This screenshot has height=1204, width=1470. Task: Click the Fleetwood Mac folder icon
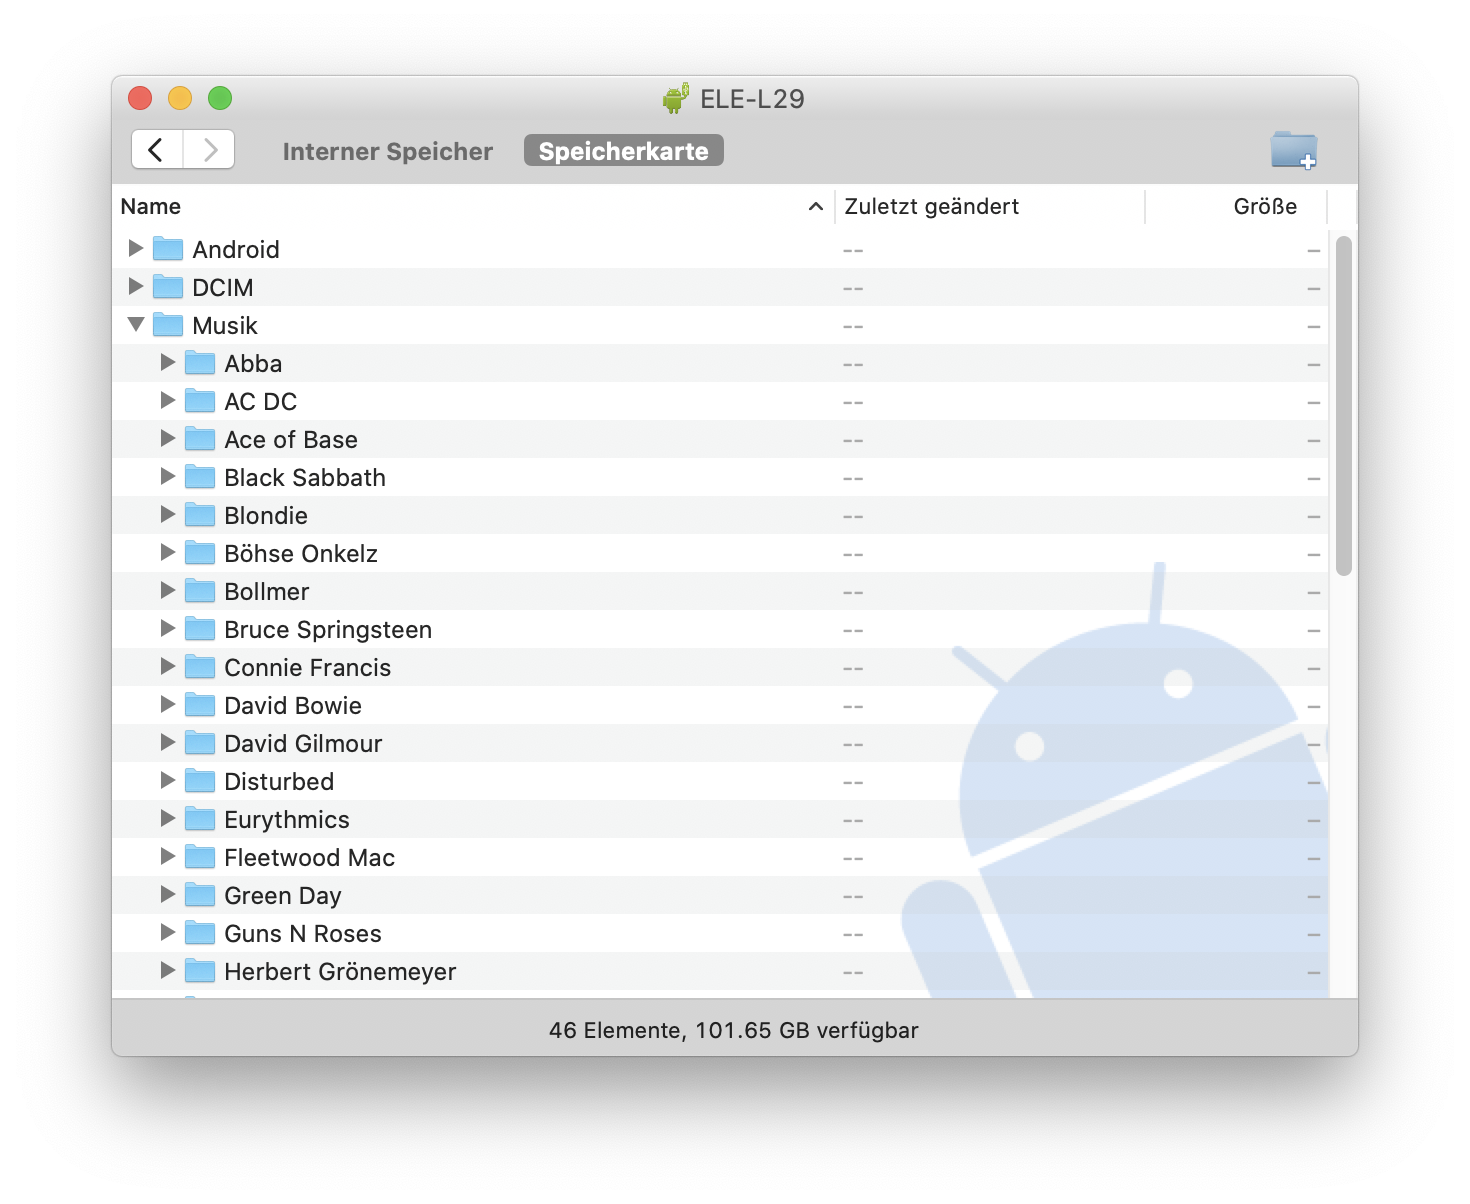pos(200,856)
